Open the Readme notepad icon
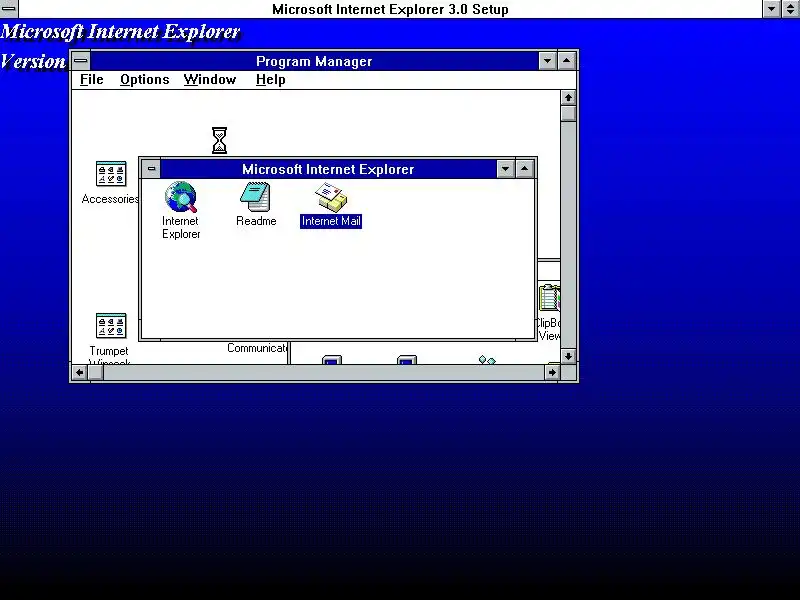The width and height of the screenshot is (800, 600). click(x=255, y=196)
